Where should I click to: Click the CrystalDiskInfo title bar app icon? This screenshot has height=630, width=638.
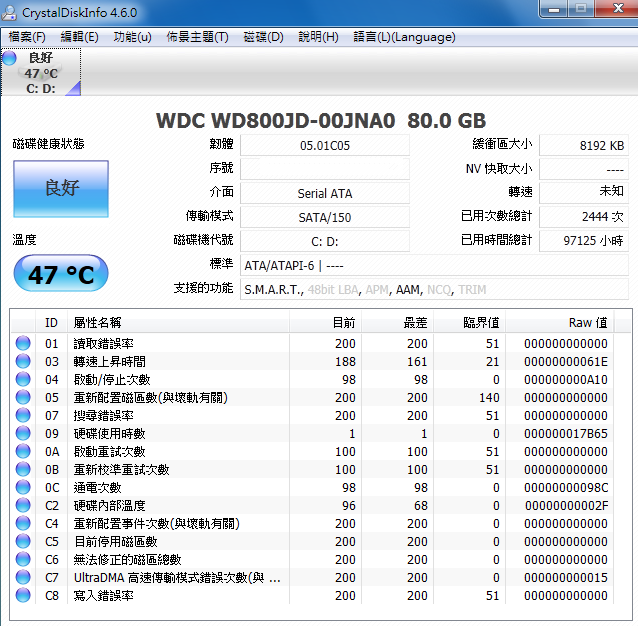(x=9, y=13)
